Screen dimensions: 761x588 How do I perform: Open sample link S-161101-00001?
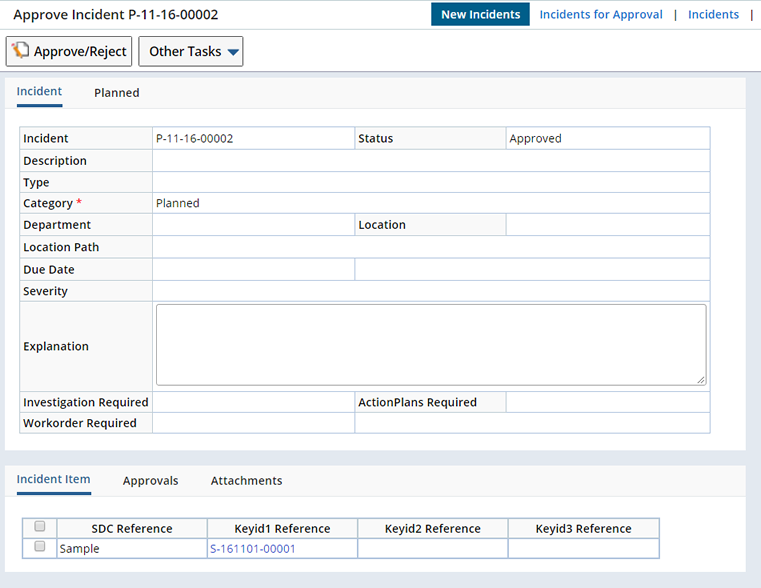pyautogui.click(x=252, y=549)
